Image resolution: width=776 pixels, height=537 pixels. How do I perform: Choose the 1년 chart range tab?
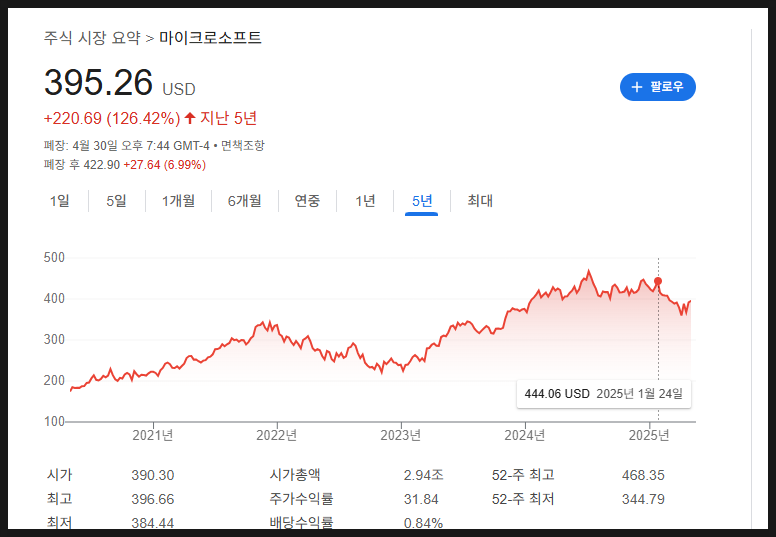365,201
